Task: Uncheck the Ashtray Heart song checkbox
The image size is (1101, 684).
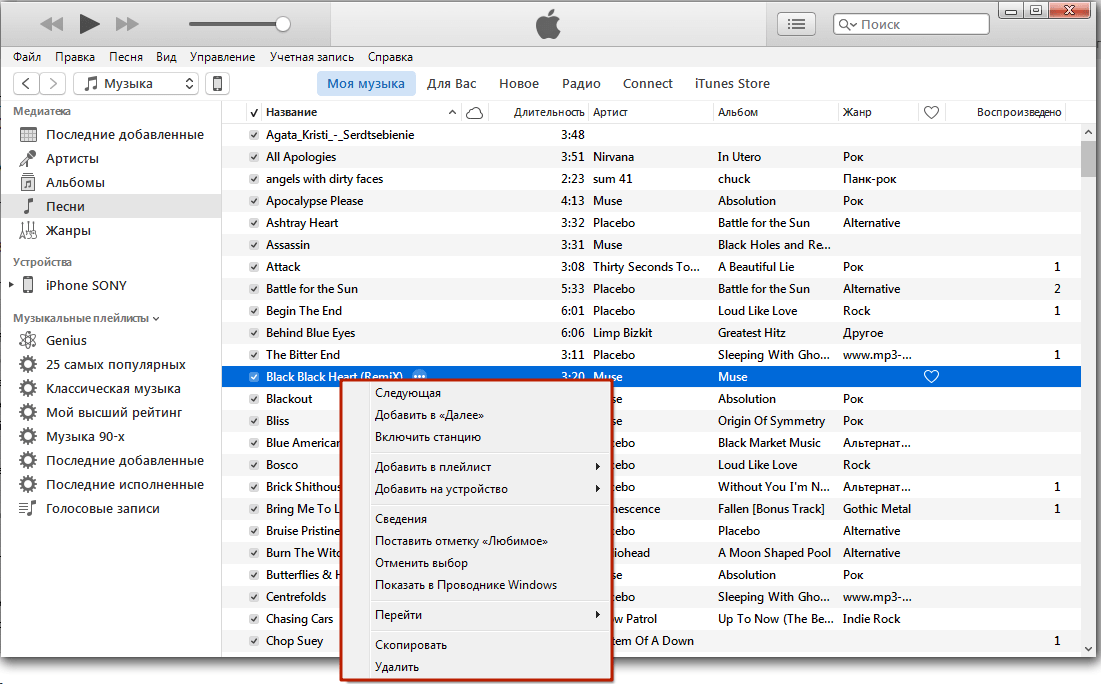Action: (253, 223)
